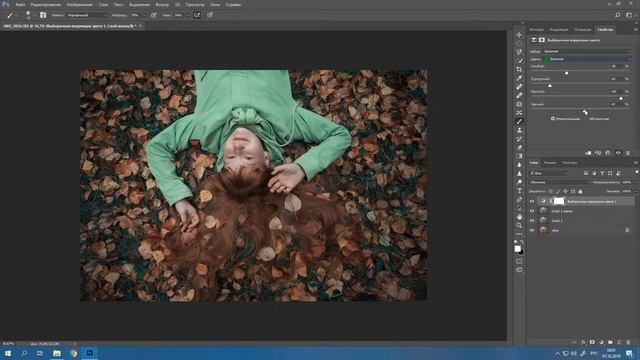640x360 pixels.
Task: Select the Type tool
Action: coord(519,191)
